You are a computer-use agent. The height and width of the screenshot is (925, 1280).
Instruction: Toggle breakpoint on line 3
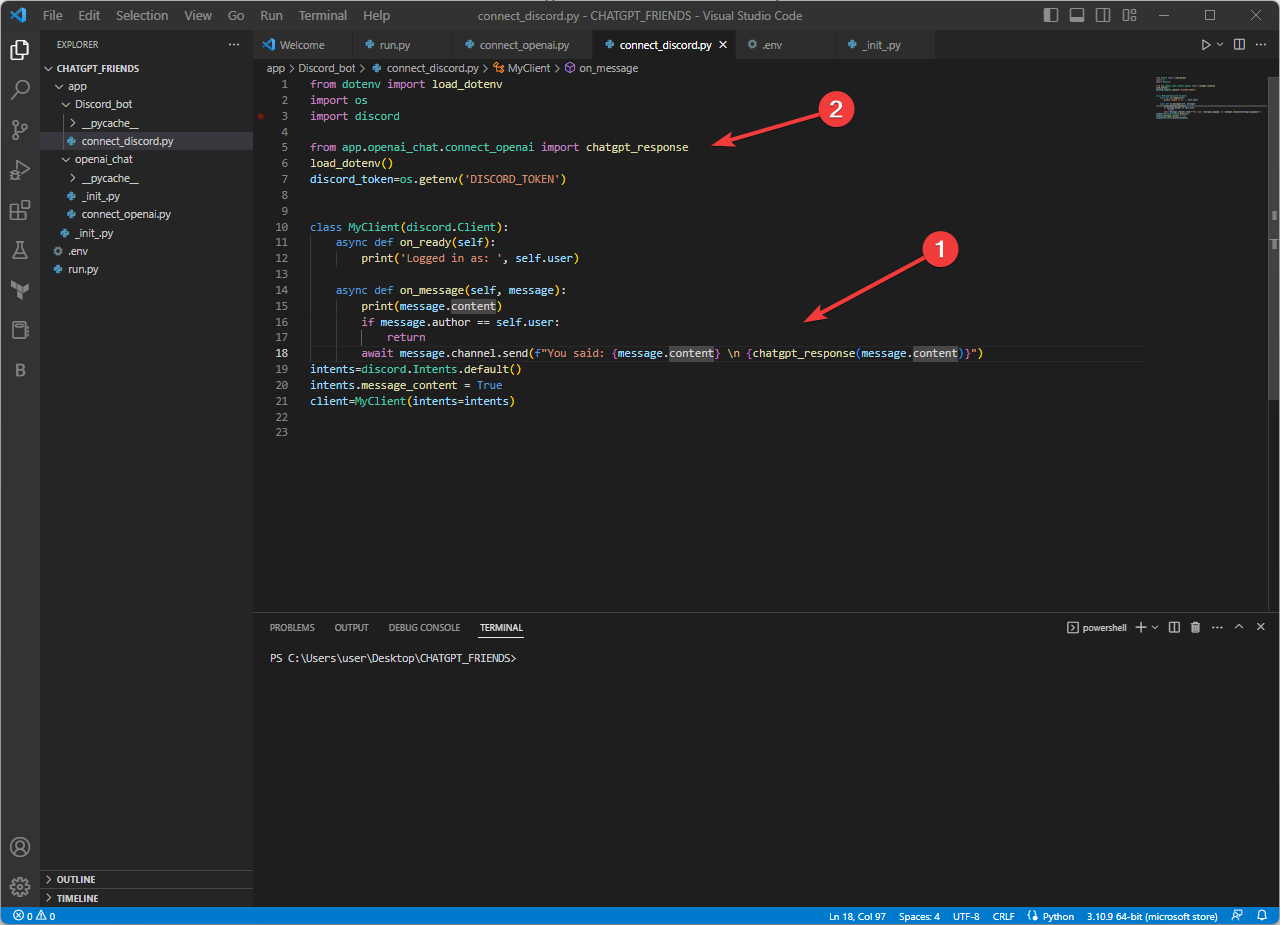point(261,116)
